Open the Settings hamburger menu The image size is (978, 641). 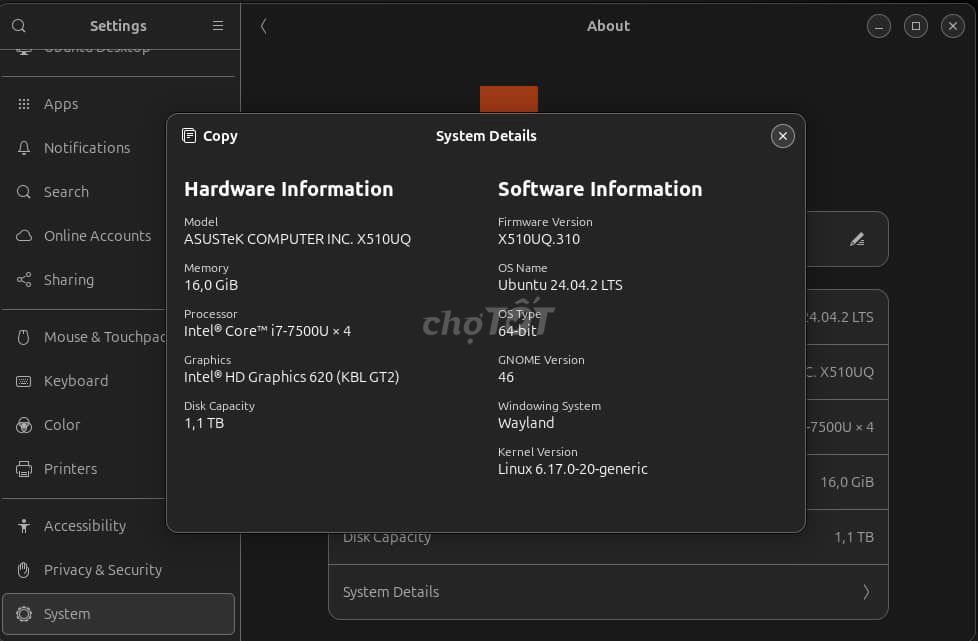[x=218, y=26]
